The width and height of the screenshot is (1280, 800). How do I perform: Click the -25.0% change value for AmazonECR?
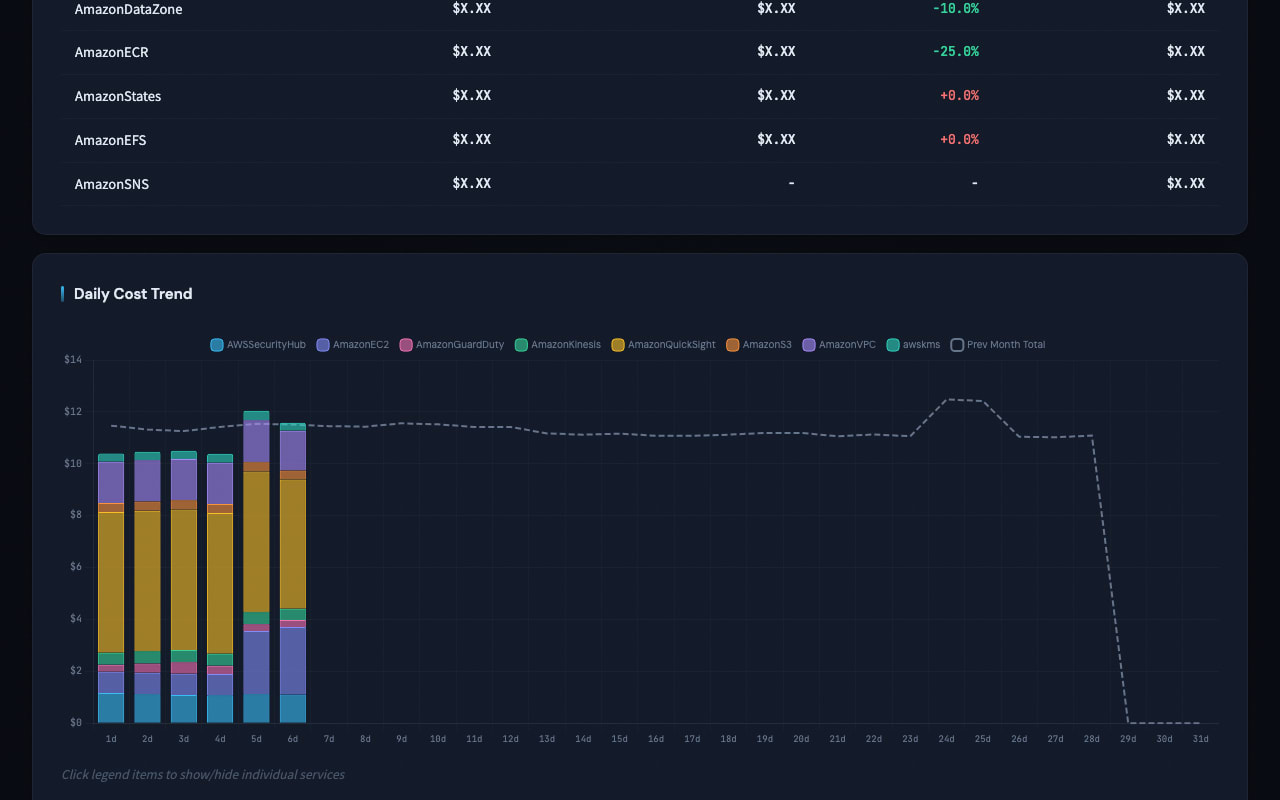[x=955, y=52]
